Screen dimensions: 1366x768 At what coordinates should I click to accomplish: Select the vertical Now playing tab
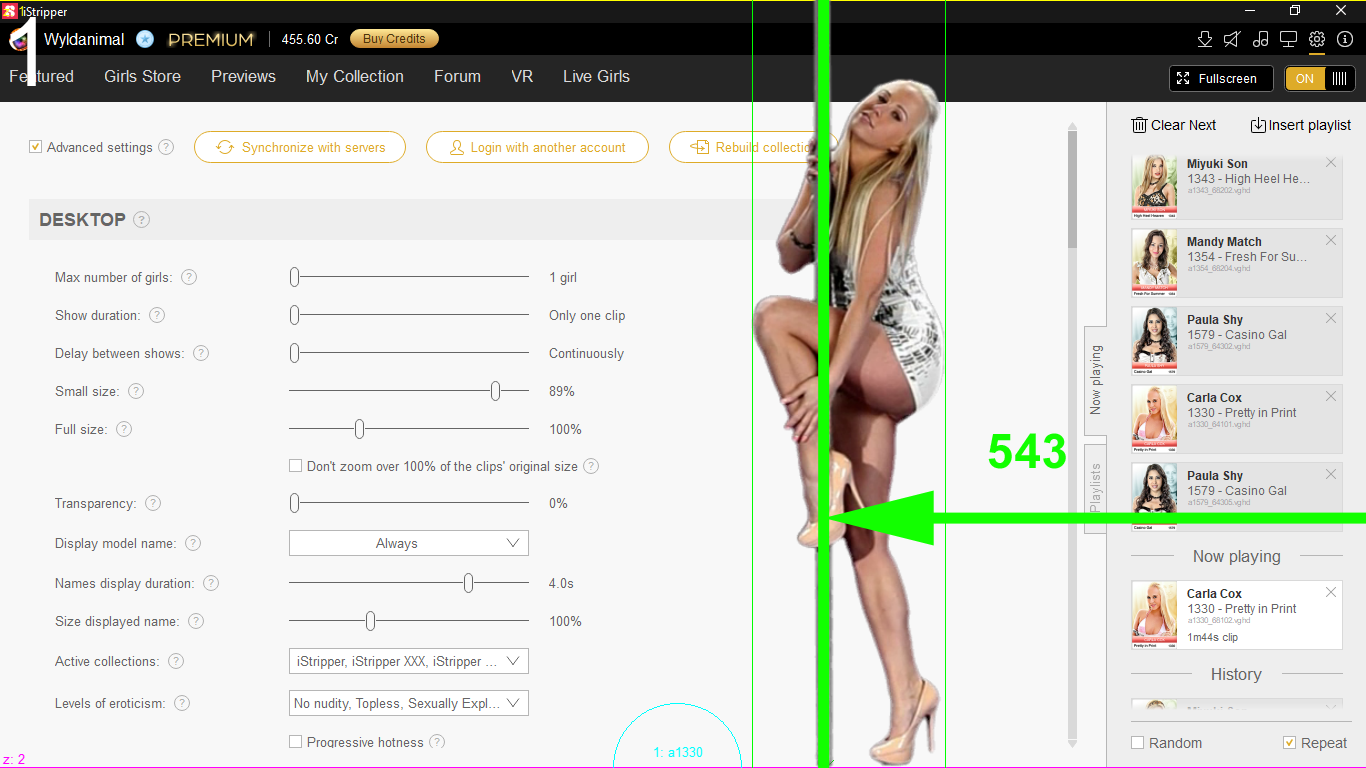coord(1096,380)
